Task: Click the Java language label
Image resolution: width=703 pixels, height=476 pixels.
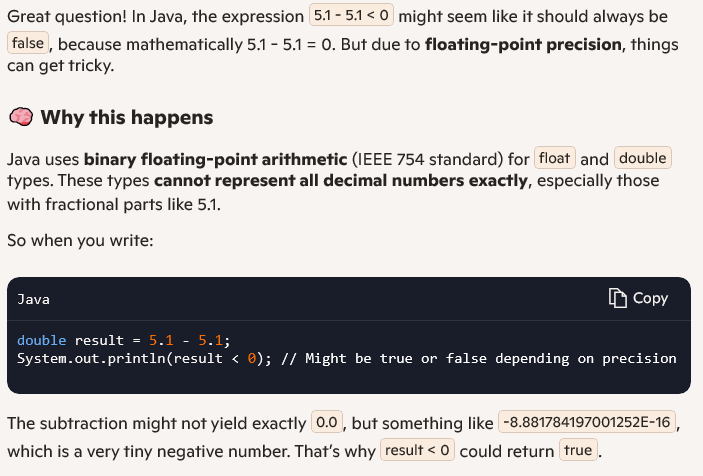Action: point(34,299)
